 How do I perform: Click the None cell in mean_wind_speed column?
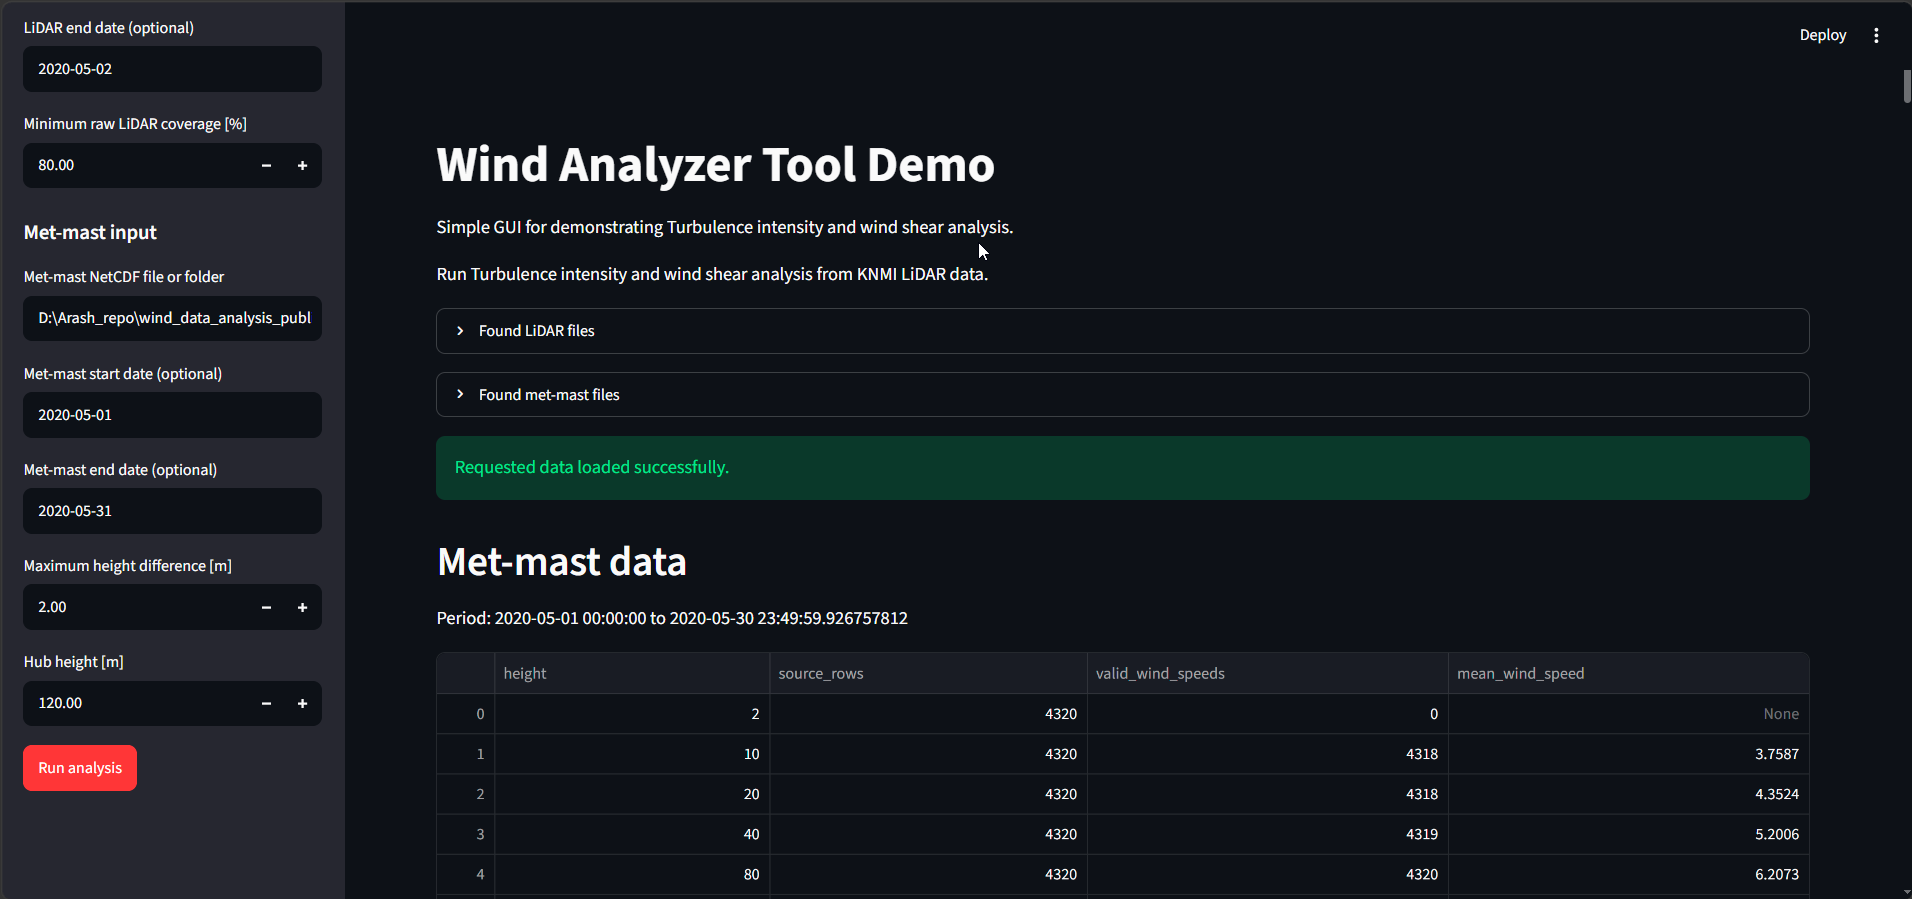pos(1628,714)
